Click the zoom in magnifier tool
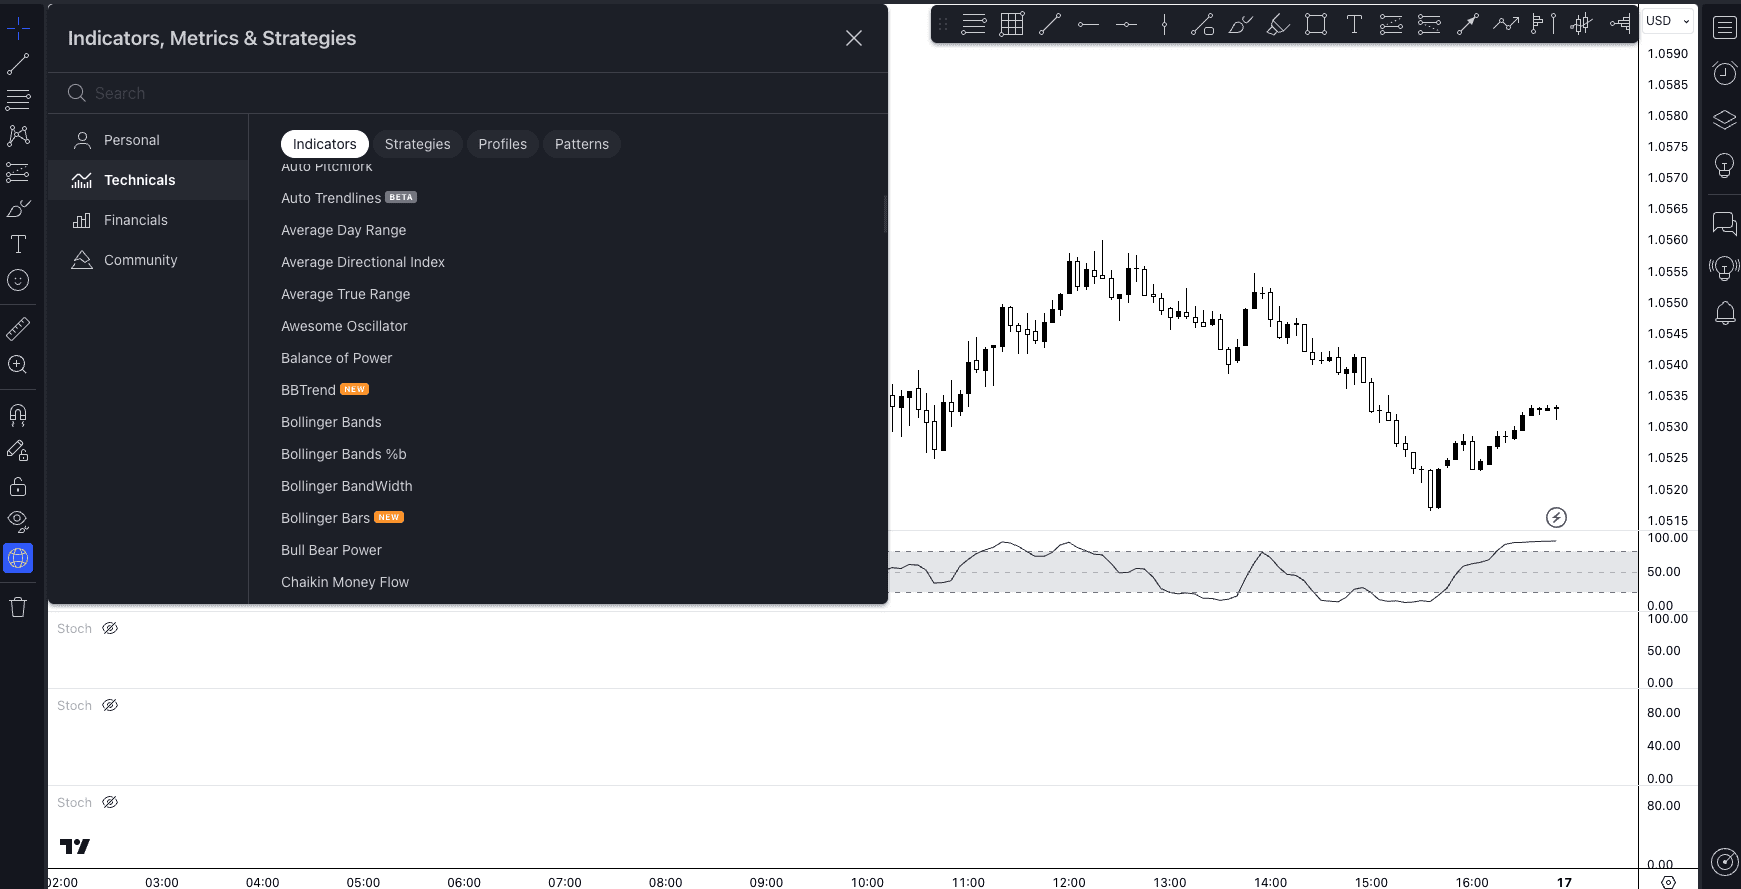Viewport: 1741px width, 889px height. coord(18,364)
